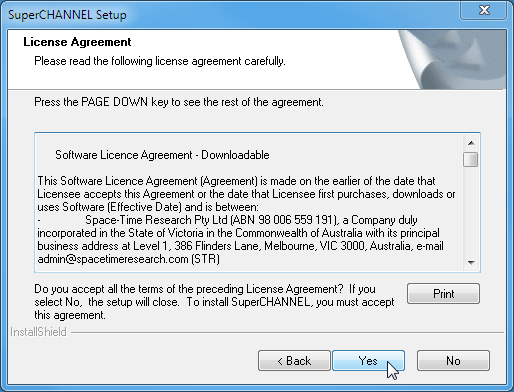
Task: Click the 'Software Licence Agreement - Downloadable' line
Action: [x=162, y=155]
